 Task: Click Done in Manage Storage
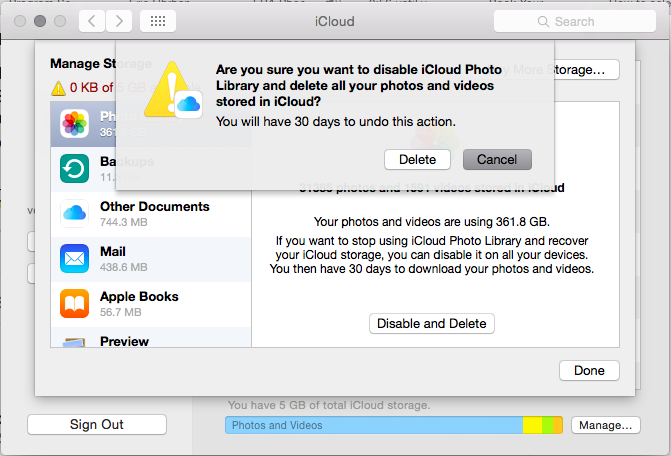tap(589, 370)
